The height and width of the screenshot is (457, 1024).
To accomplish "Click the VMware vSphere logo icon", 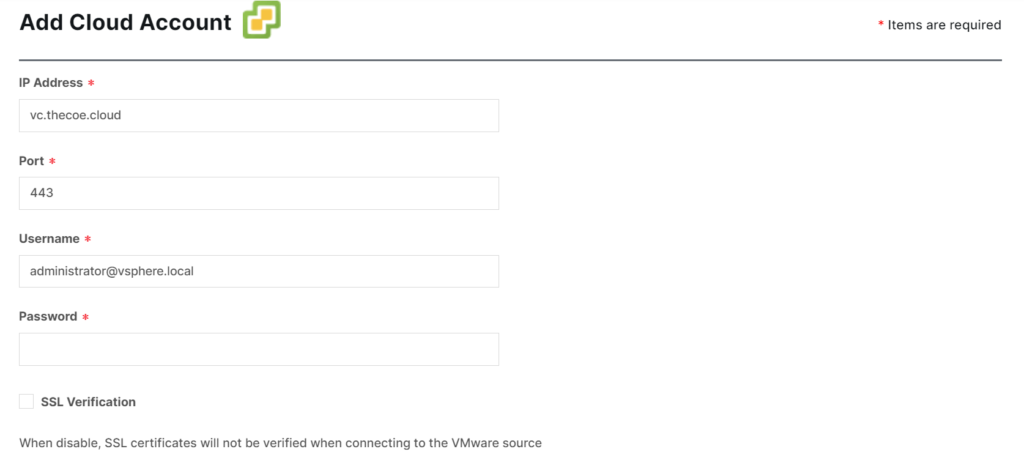I will 262,20.
